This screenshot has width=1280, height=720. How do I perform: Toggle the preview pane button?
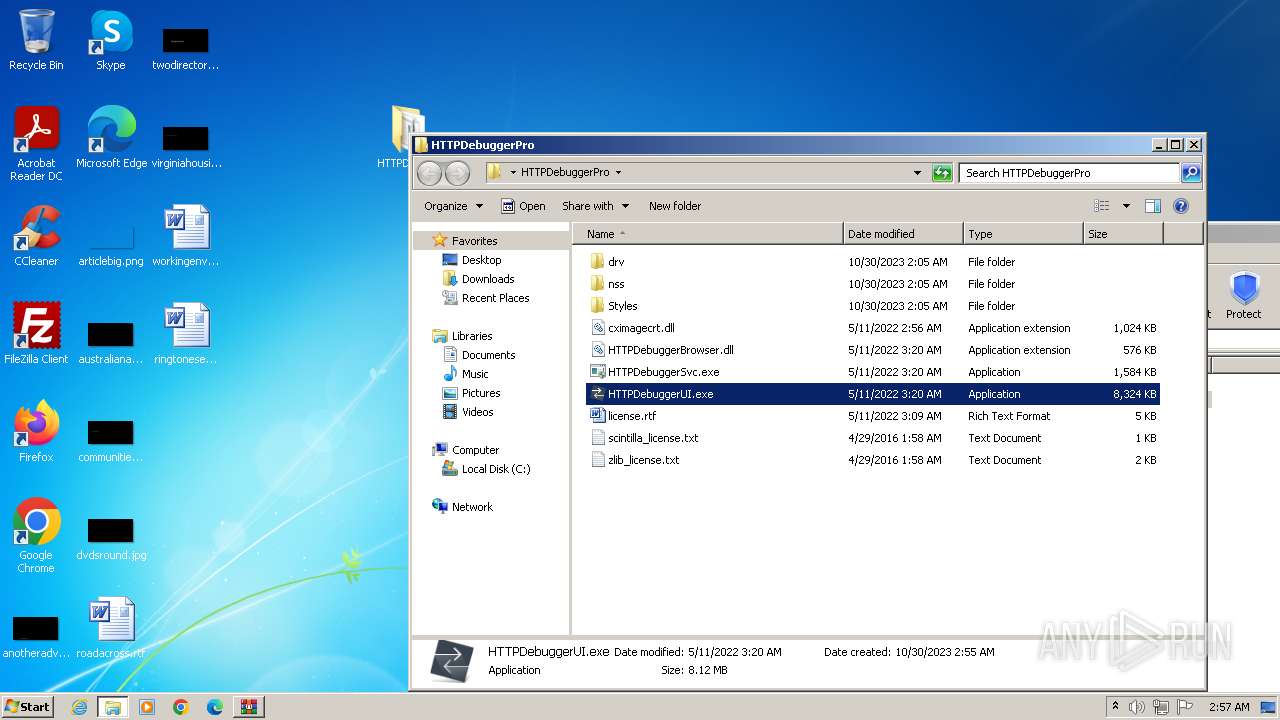click(1153, 206)
